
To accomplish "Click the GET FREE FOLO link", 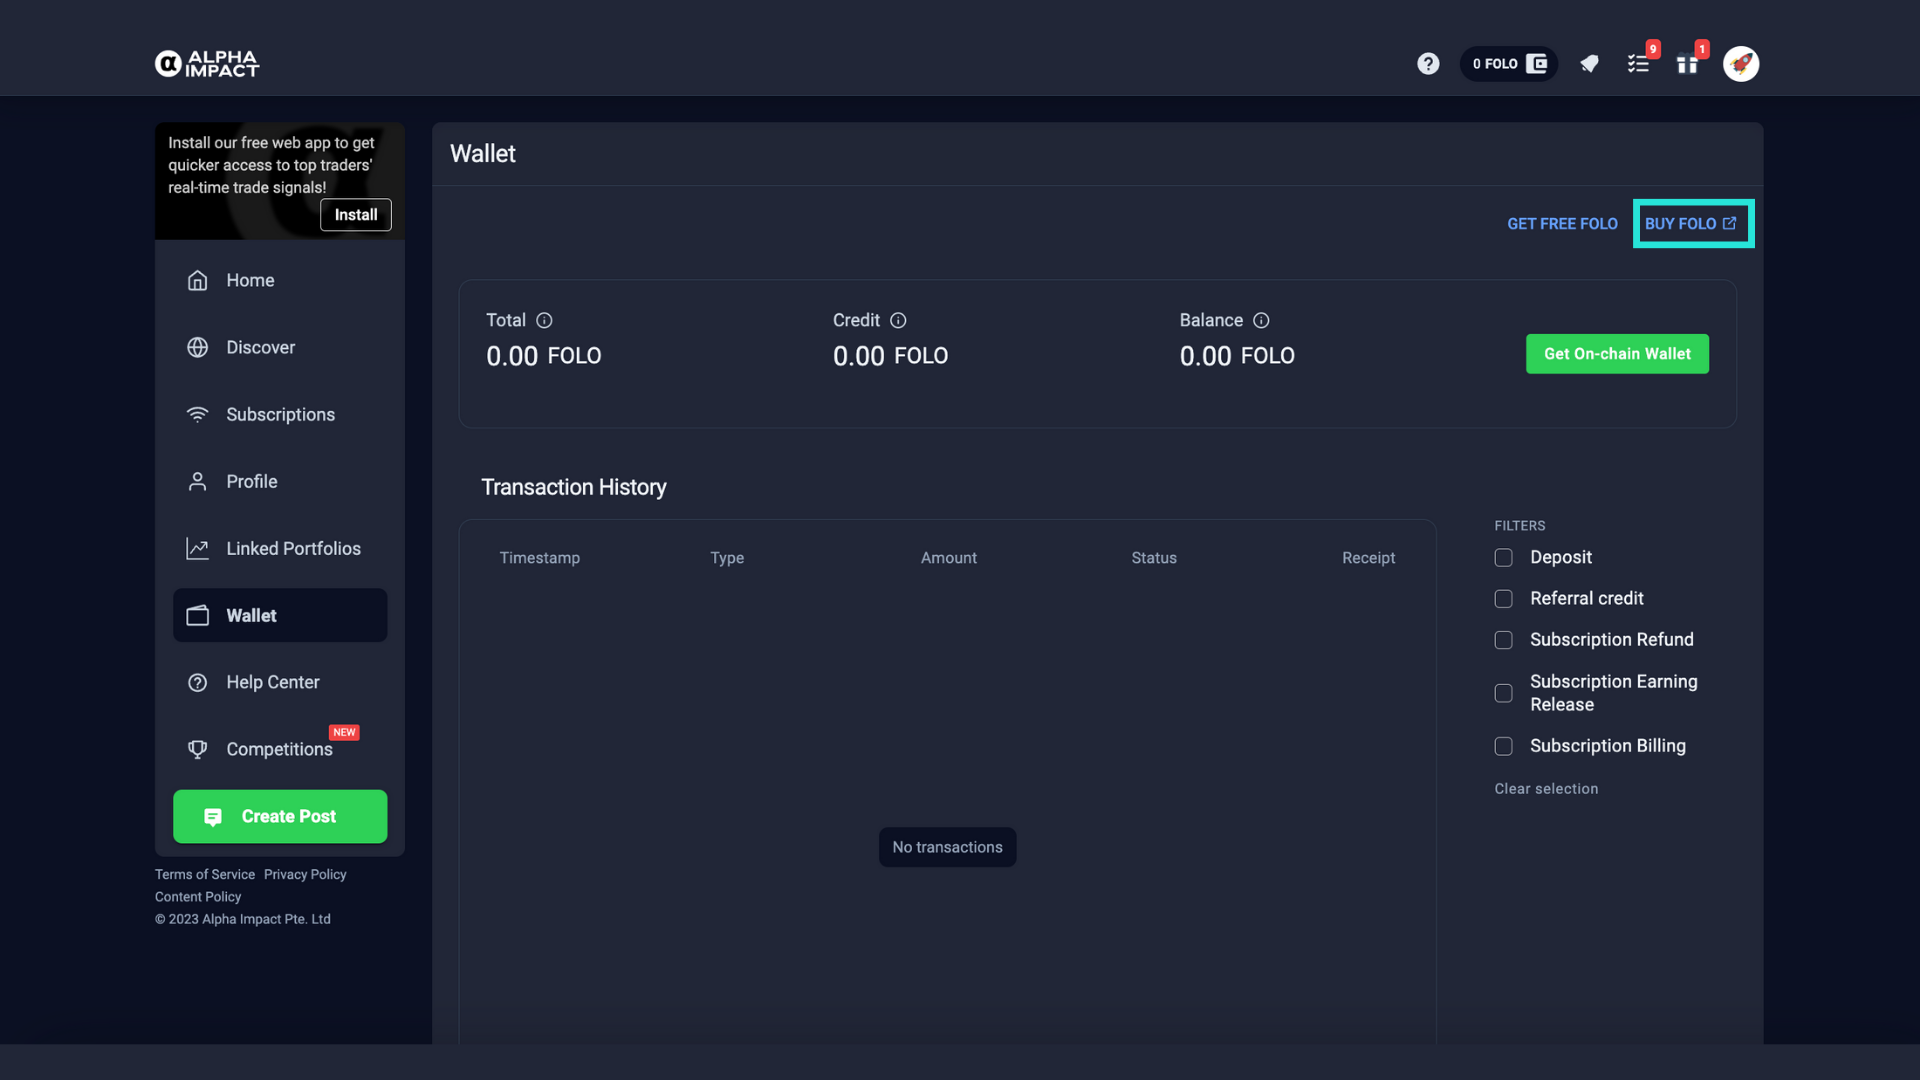I will 1562,224.
